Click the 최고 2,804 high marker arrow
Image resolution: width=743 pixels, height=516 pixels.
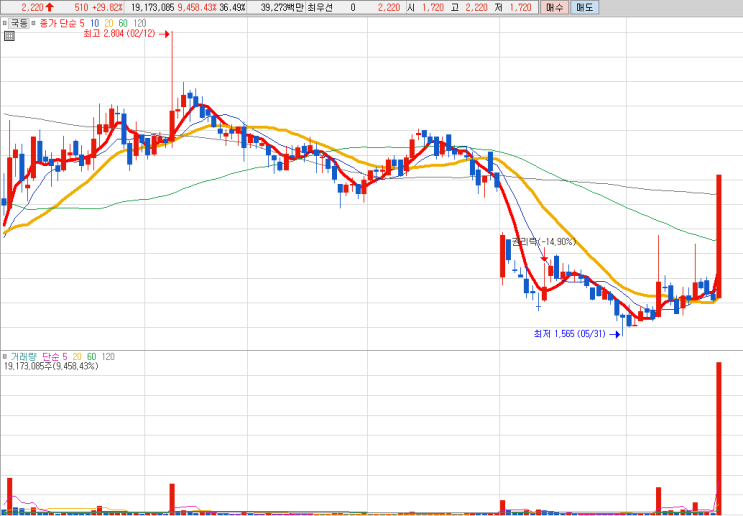164,34
